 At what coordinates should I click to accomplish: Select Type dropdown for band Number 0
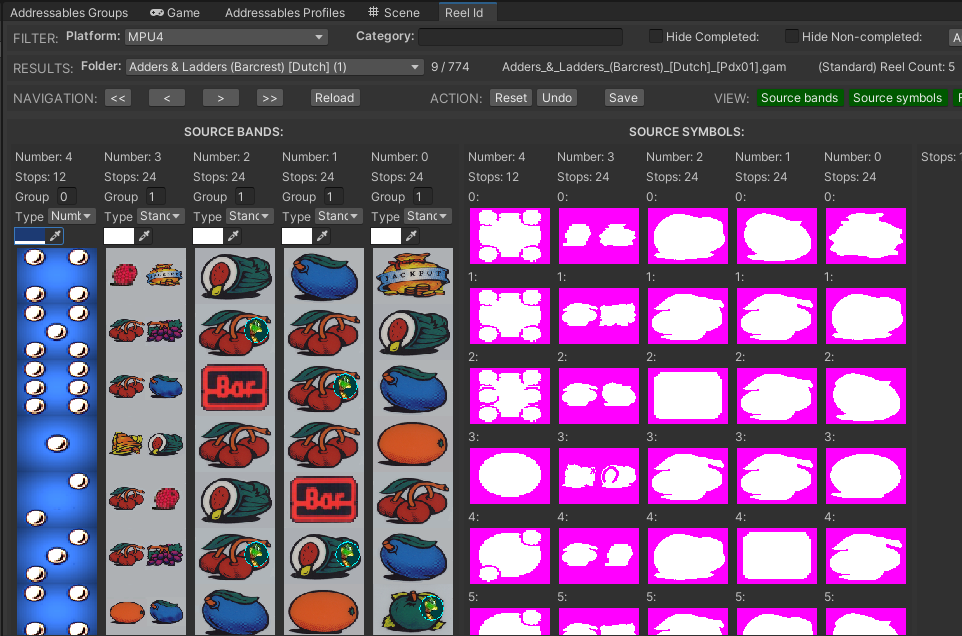[x=427, y=216]
